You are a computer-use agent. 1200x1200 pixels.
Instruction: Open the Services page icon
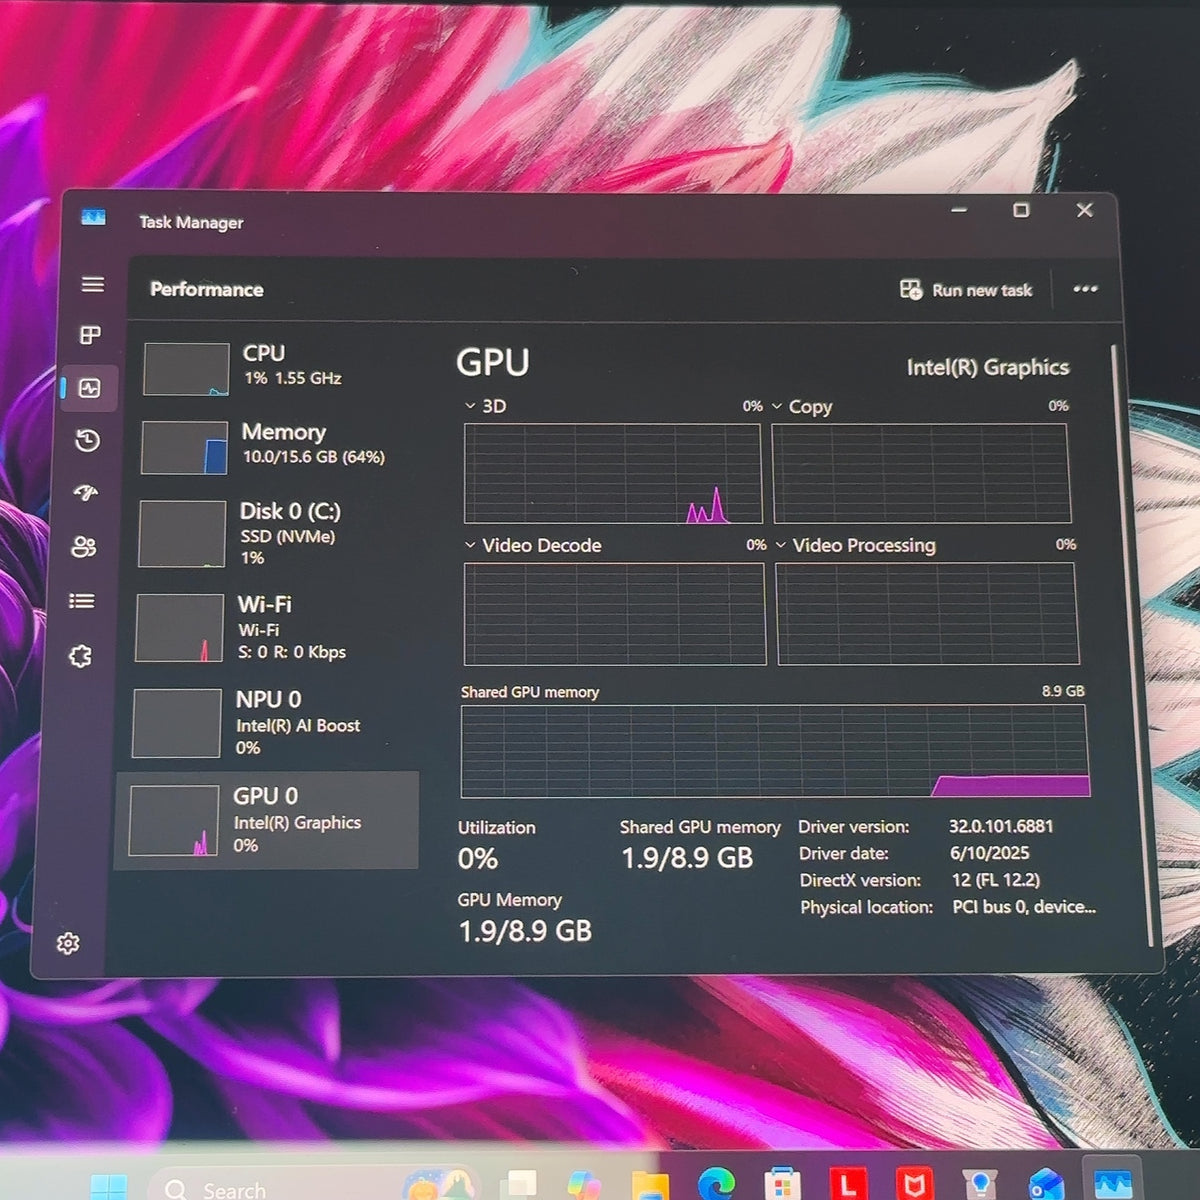pyautogui.click(x=80, y=656)
